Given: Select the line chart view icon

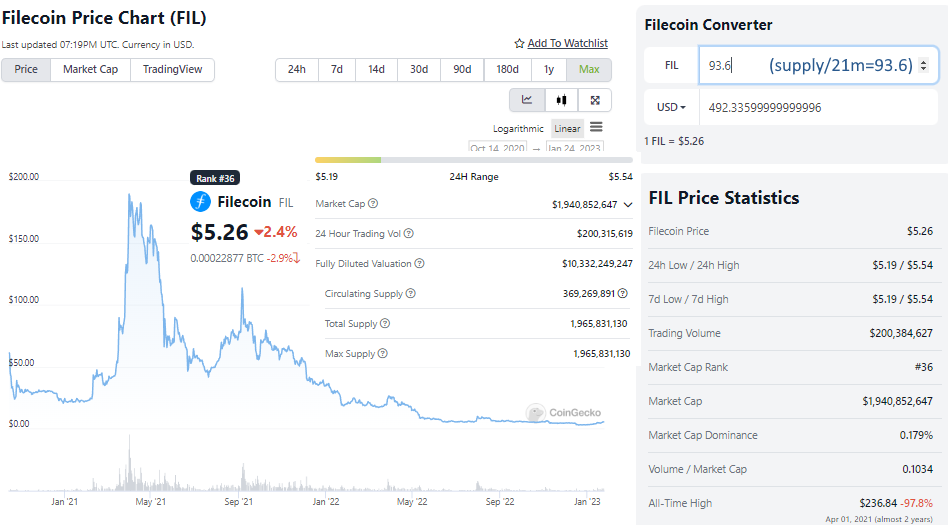Looking at the screenshot, I should [527, 100].
